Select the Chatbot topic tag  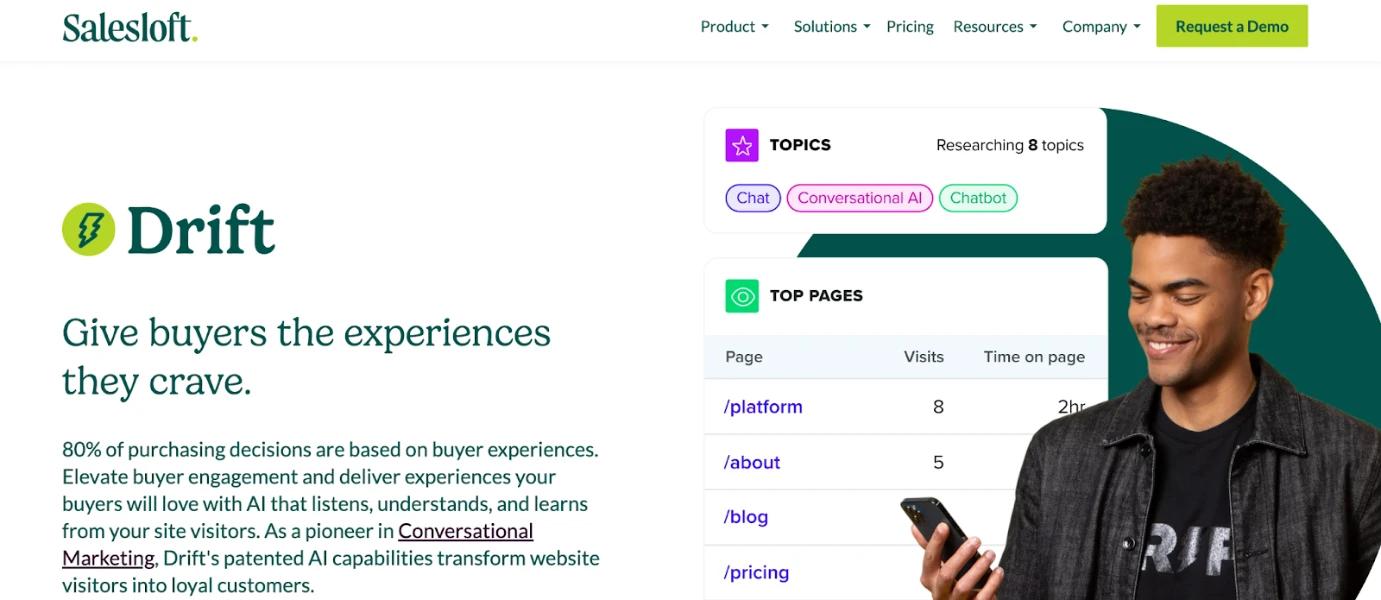pyautogui.click(x=978, y=198)
